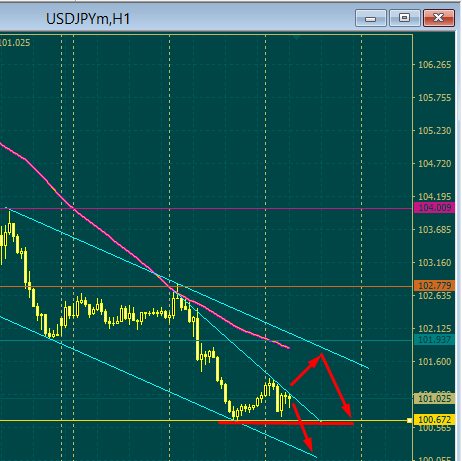
Task: Click the chart shift triangle marker at top
Action: 296,37
